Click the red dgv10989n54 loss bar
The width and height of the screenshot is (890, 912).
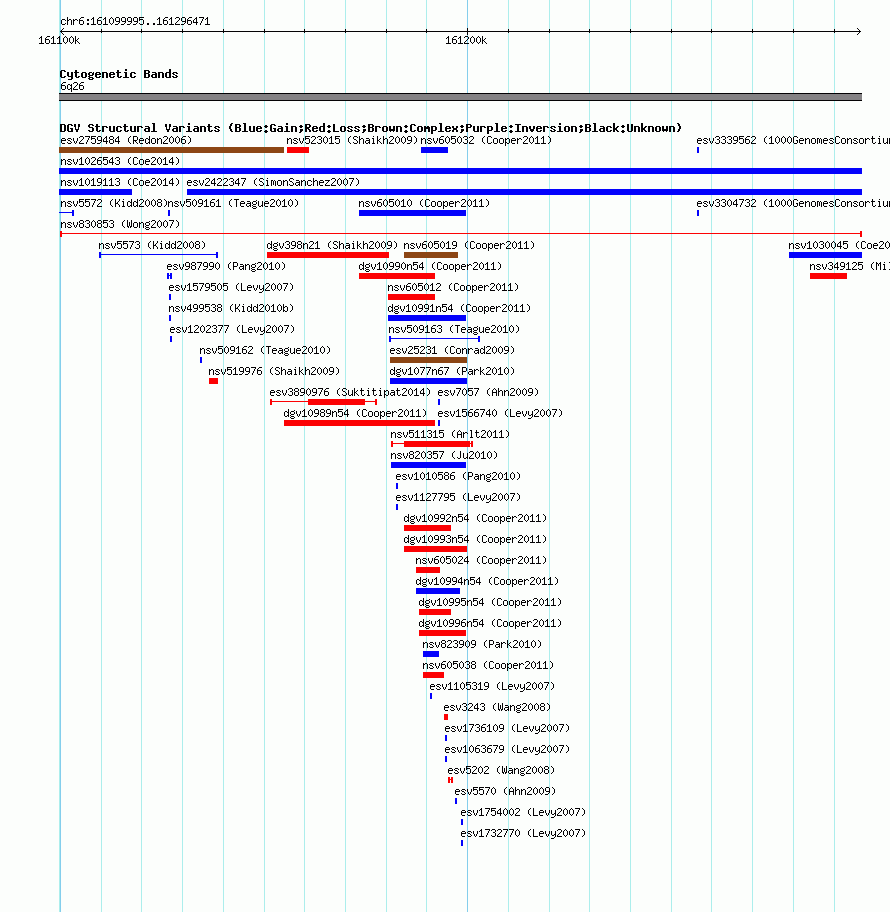click(359, 422)
